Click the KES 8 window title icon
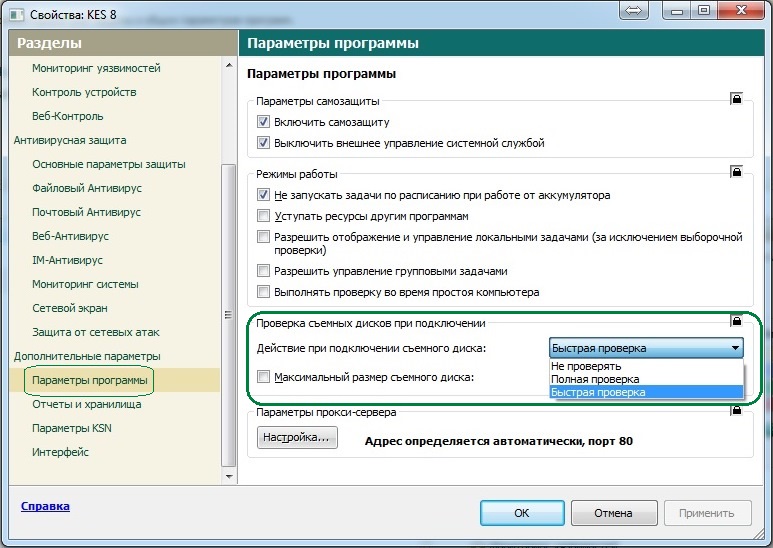 [x=17, y=14]
